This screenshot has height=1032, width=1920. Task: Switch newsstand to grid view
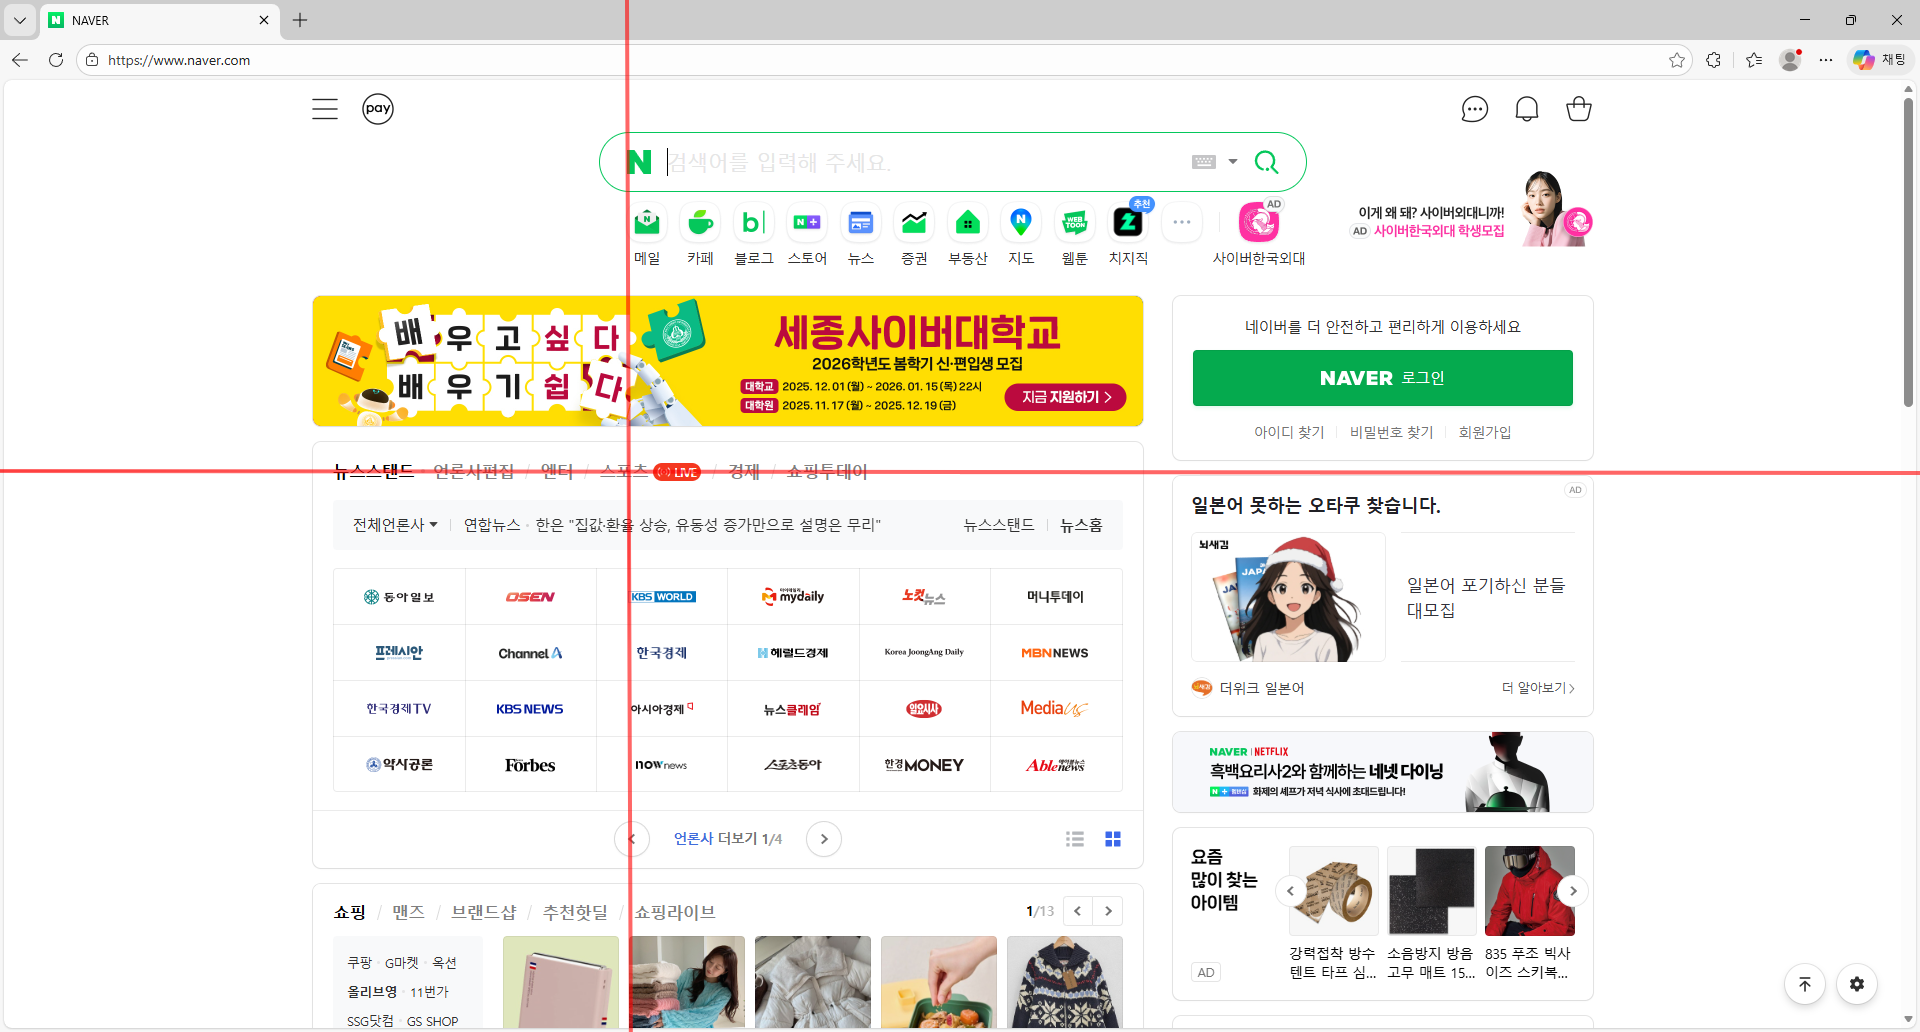(x=1113, y=839)
